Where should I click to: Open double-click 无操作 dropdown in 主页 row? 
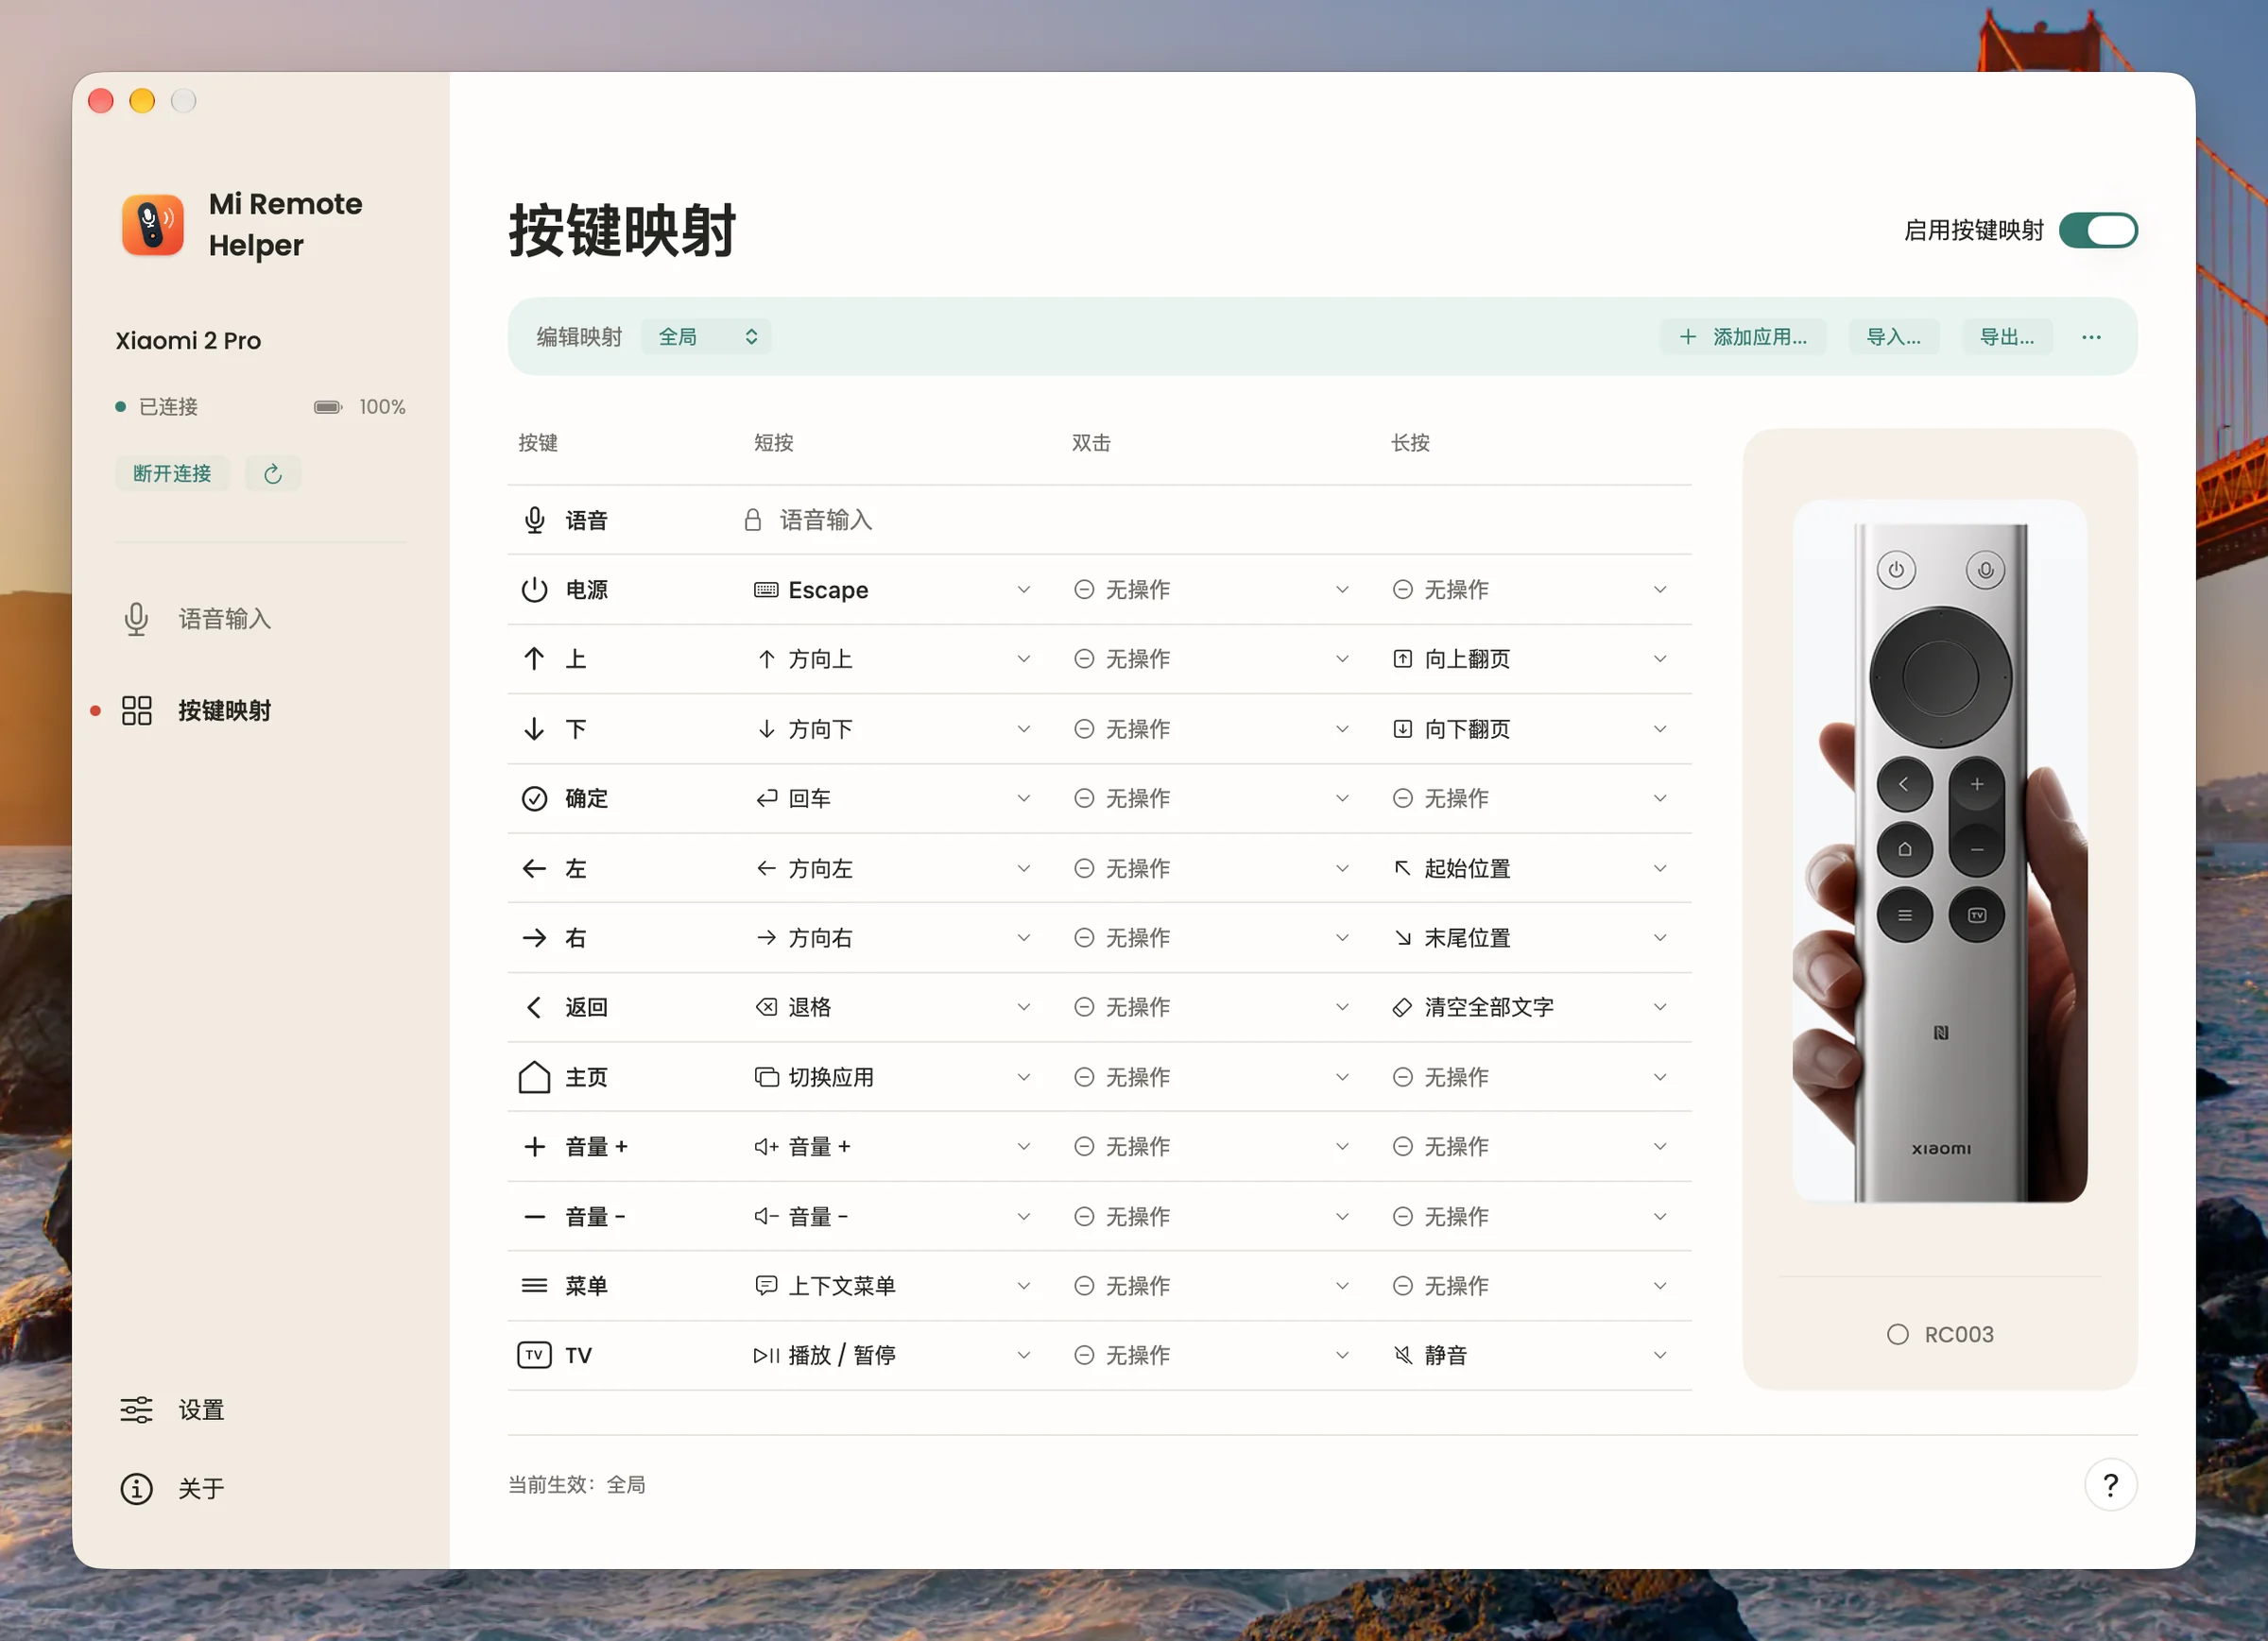(x=1211, y=1077)
